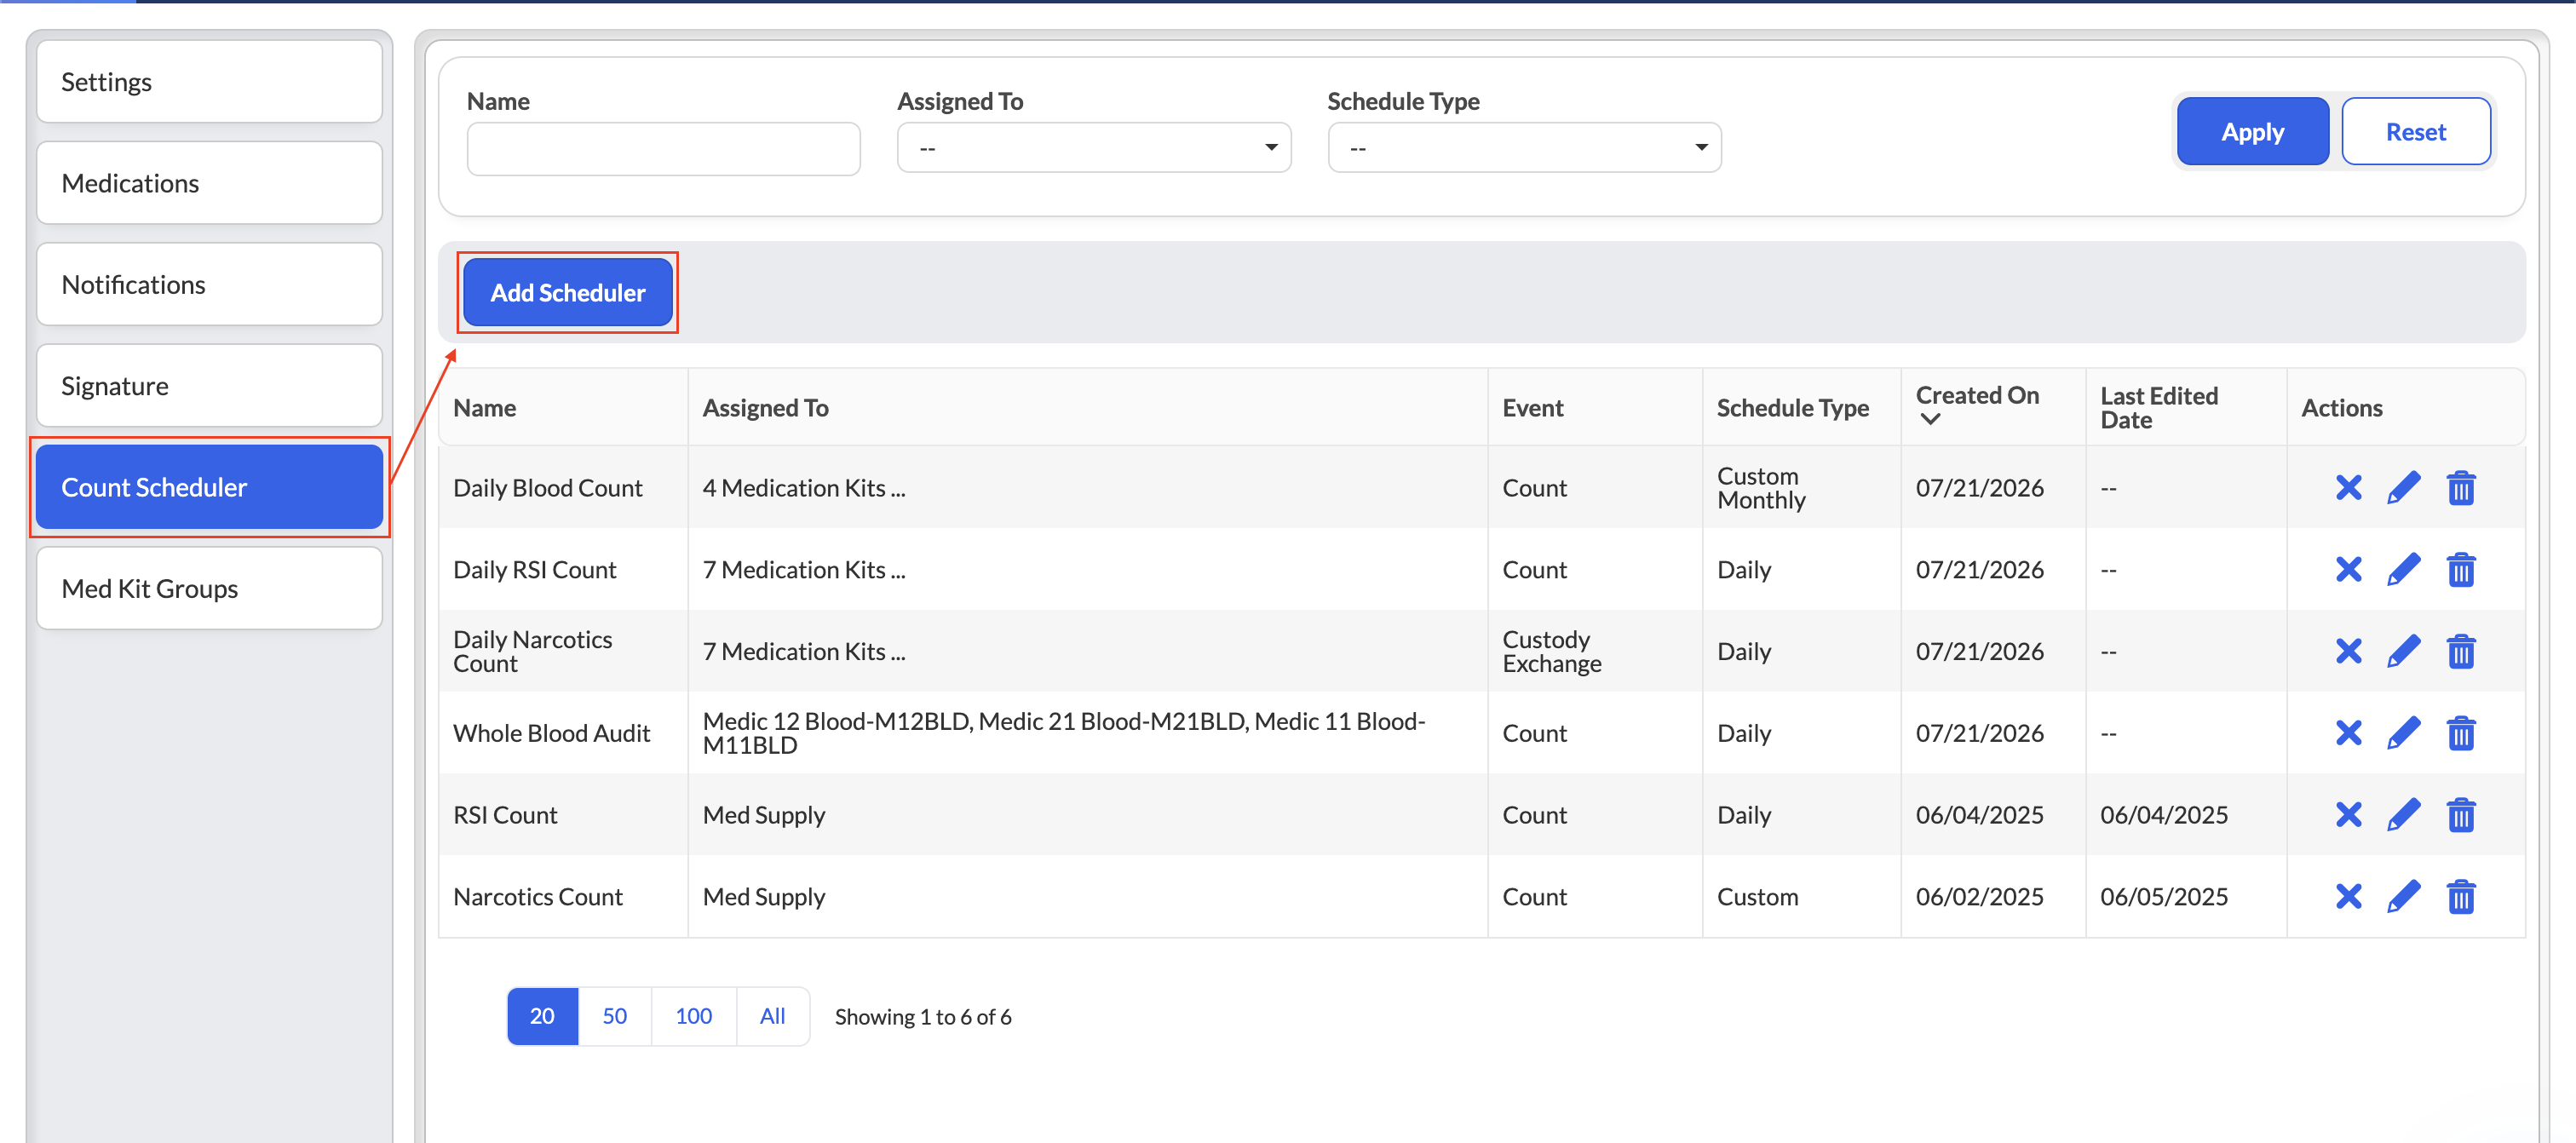This screenshot has width=2576, height=1143.
Task: Click the Apply filter button
Action: (2252, 132)
